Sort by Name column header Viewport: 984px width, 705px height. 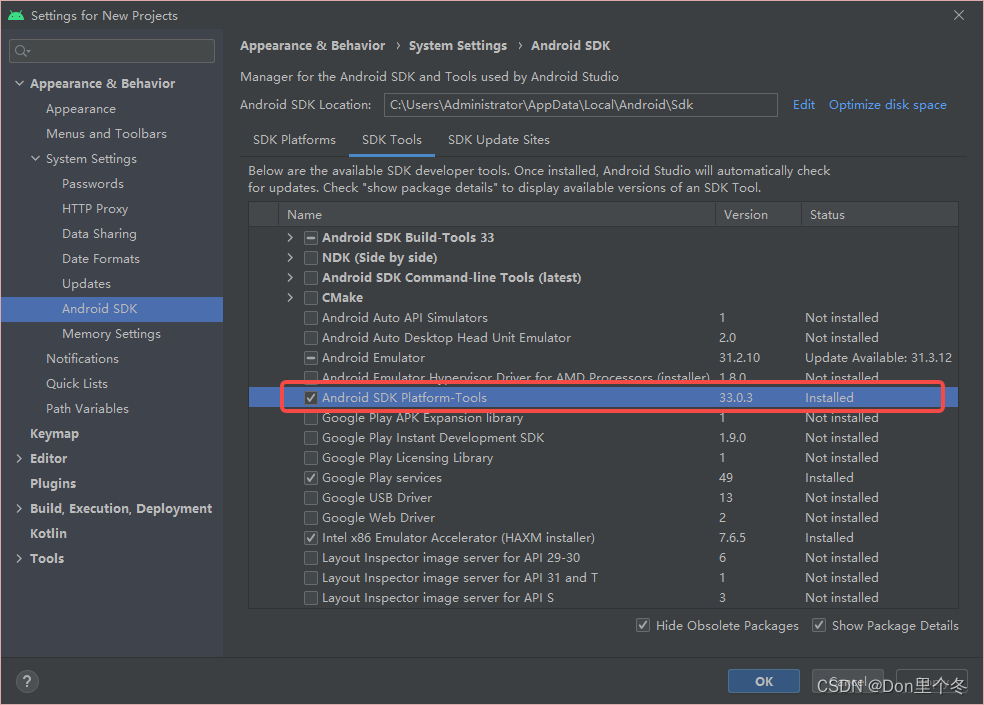coord(497,215)
